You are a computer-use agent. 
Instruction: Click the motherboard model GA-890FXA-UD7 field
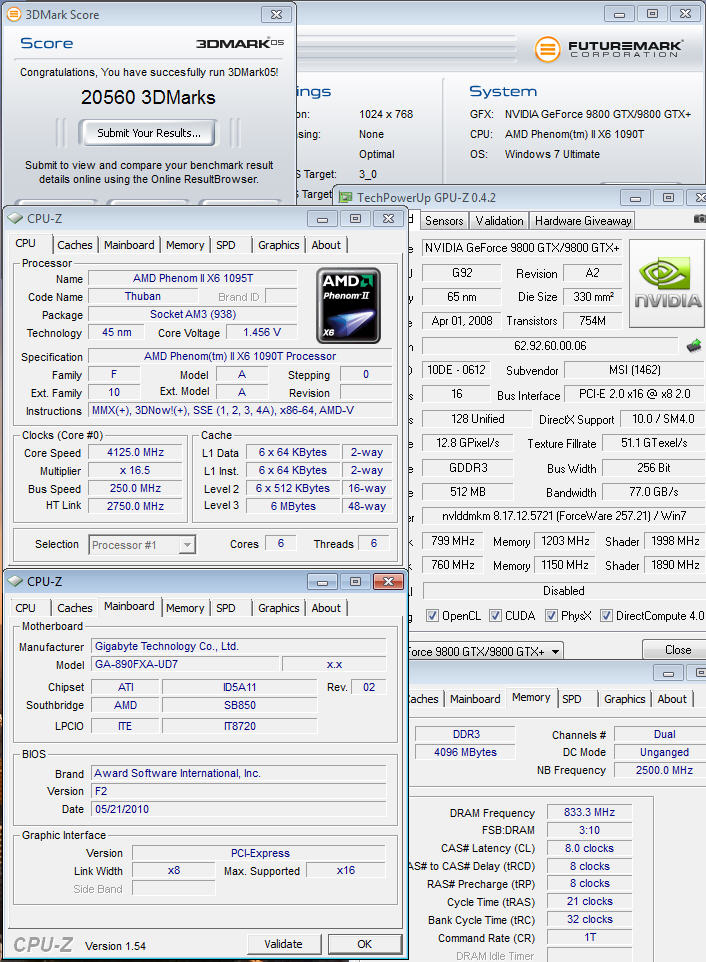pyautogui.click(x=186, y=664)
